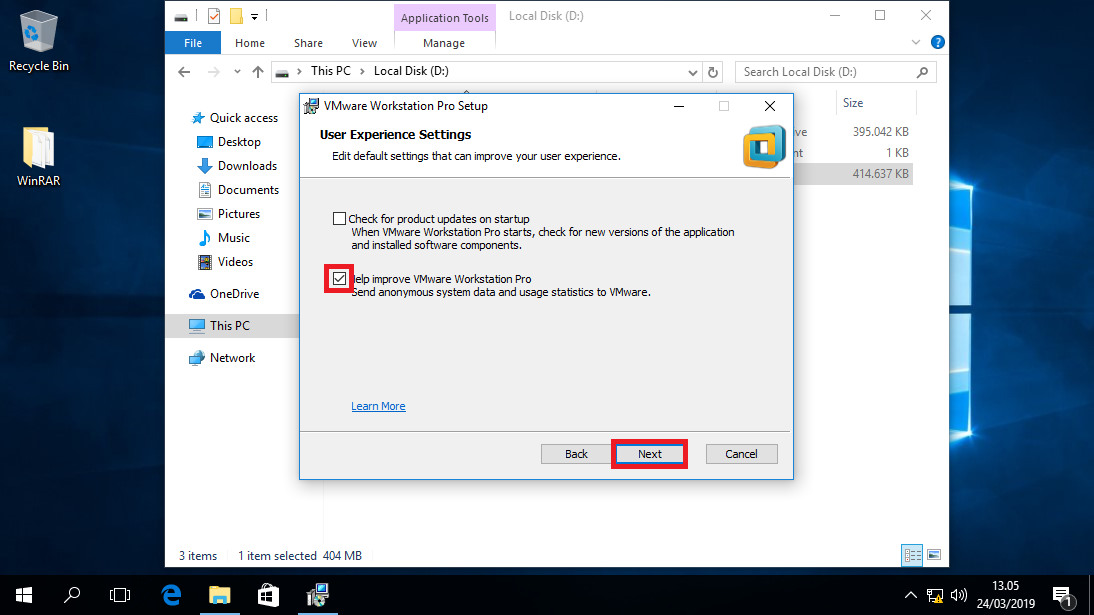Select the file sized 395.042 KB
Image resolution: width=1094 pixels, height=615 pixels.
(x=881, y=132)
